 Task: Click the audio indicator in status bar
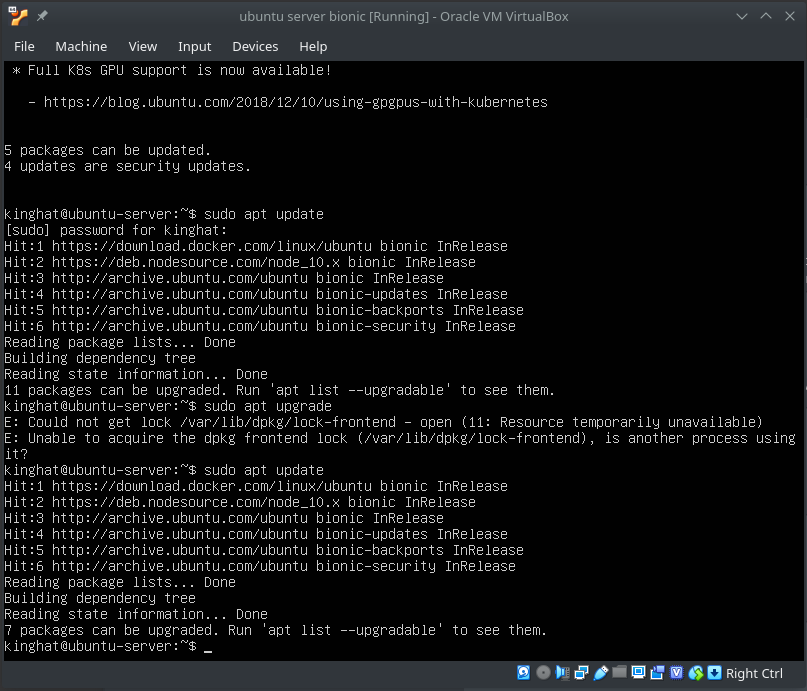click(x=562, y=673)
